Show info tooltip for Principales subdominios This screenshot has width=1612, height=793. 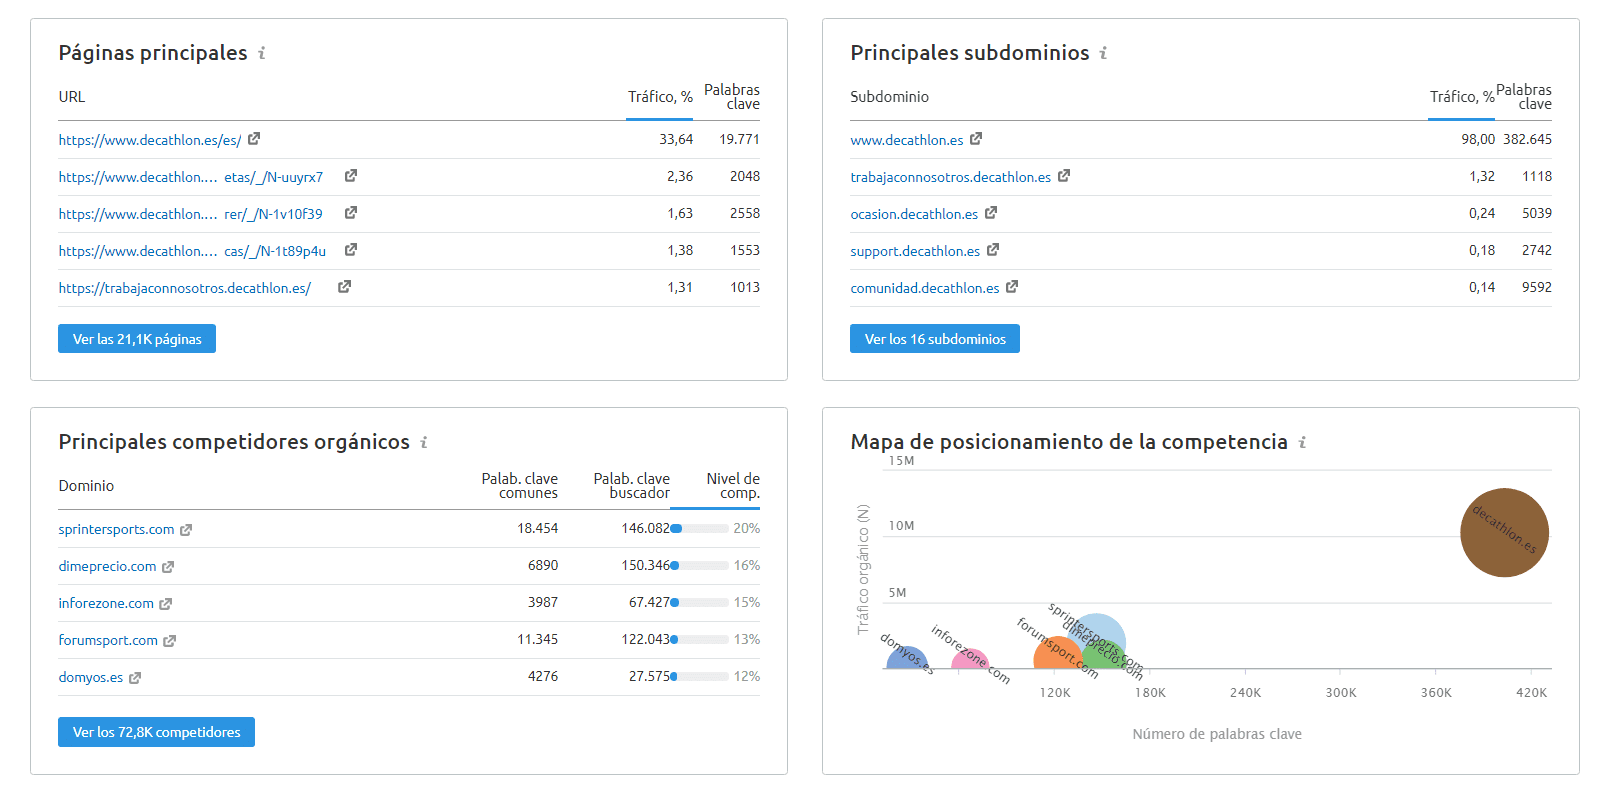click(x=1104, y=53)
